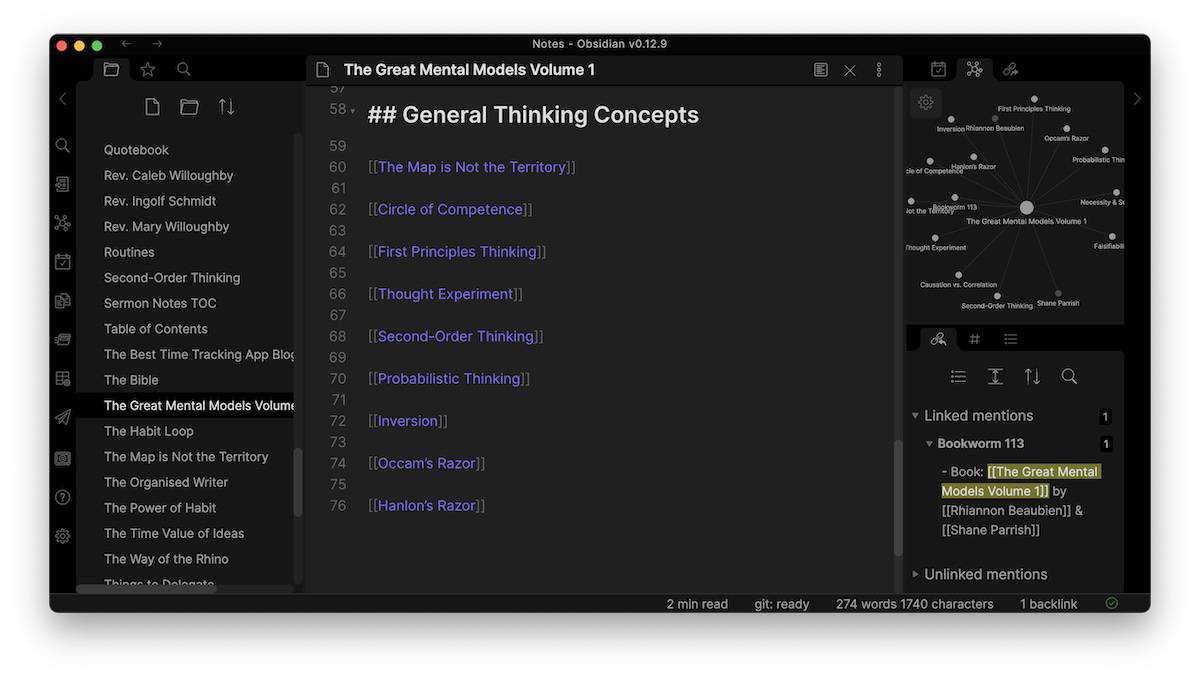Toggle preview mode for the note
This screenshot has width=1200, height=678.
tap(821, 70)
